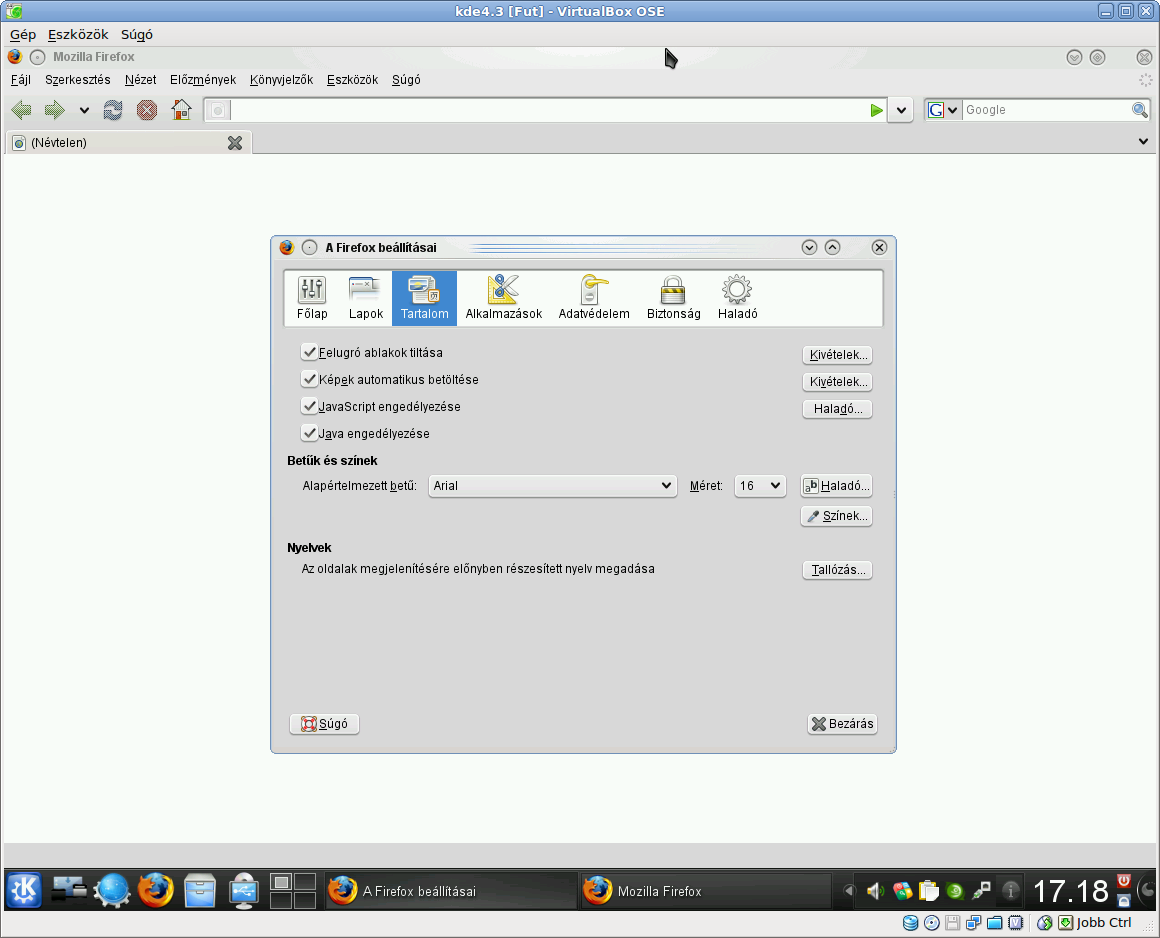The height and width of the screenshot is (938, 1160).
Task: Open the Firefox Eszközök menu
Action: click(x=352, y=80)
